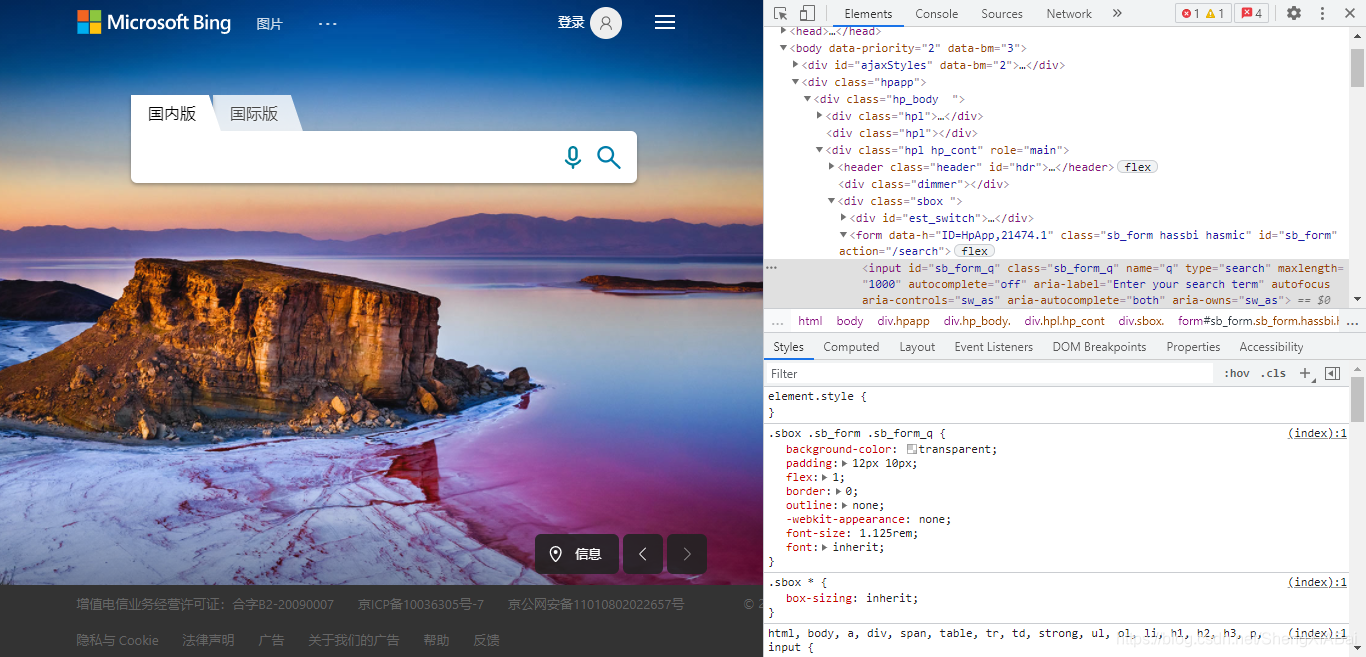This screenshot has height=657, width=1366.
Task: Expand the padding shorthand property triangle
Action: coord(845,464)
